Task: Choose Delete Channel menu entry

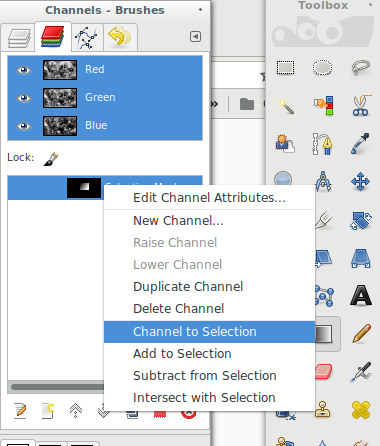Action: (209, 309)
